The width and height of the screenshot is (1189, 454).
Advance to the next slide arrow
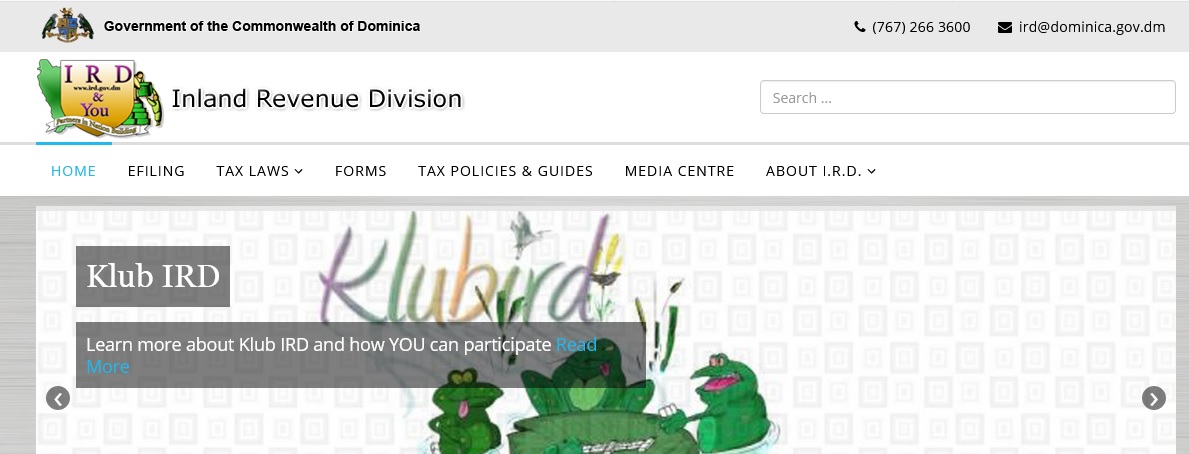tap(1153, 398)
